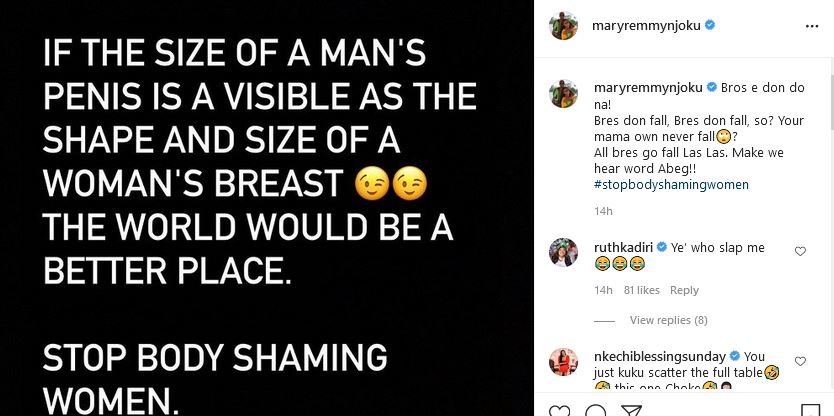Expand View replies (8)
This screenshot has width=834, height=416.
668,320
